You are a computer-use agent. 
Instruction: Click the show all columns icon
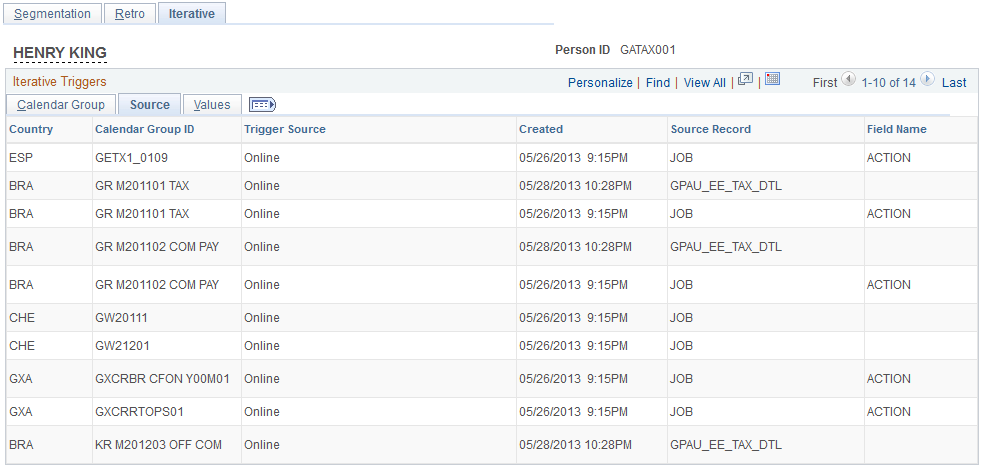coord(262,105)
